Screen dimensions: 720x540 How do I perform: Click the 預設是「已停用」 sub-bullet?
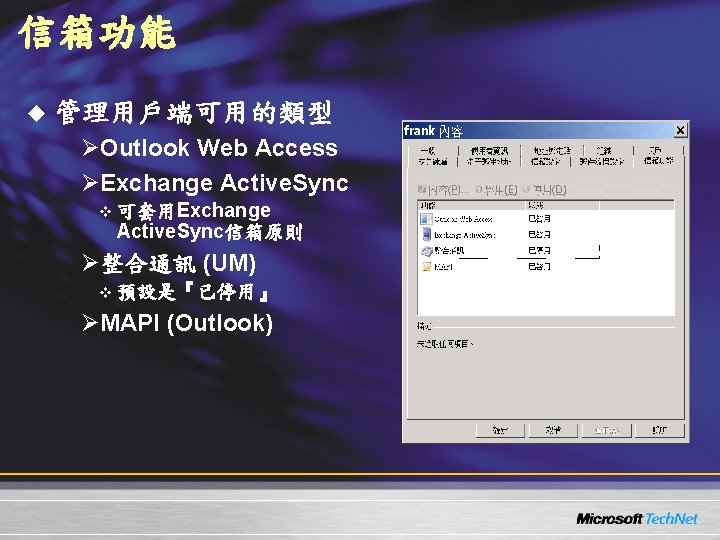point(193,292)
